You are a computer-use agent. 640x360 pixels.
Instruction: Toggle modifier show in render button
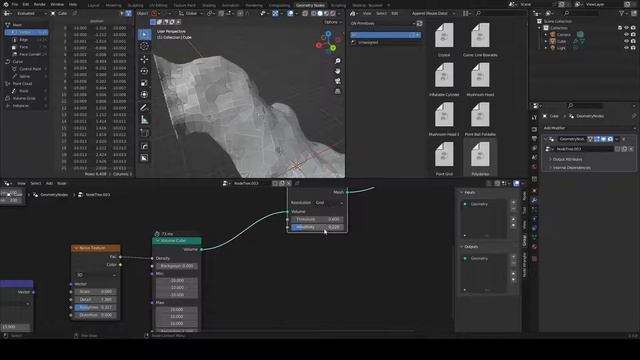click(x=610, y=139)
